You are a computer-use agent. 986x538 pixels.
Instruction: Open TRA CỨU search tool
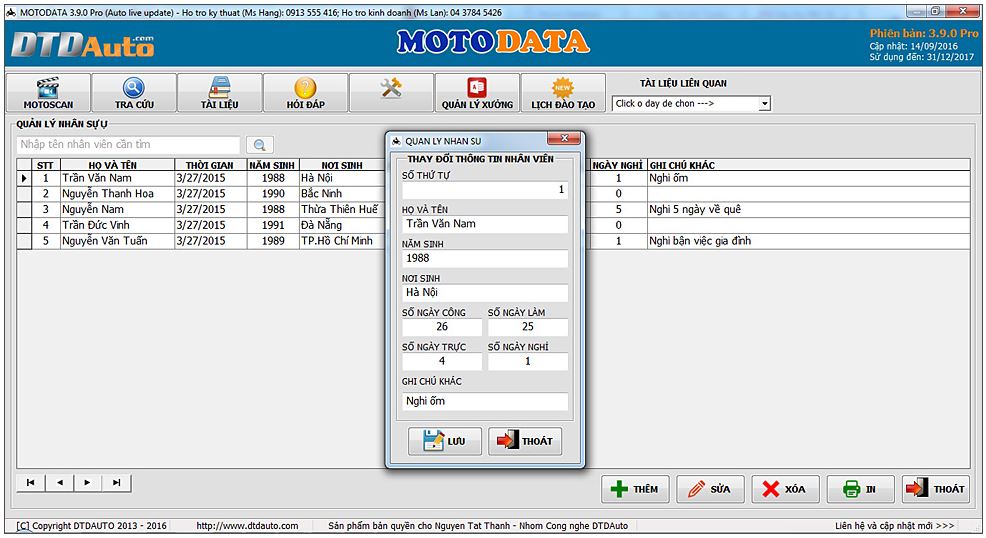tap(134, 92)
